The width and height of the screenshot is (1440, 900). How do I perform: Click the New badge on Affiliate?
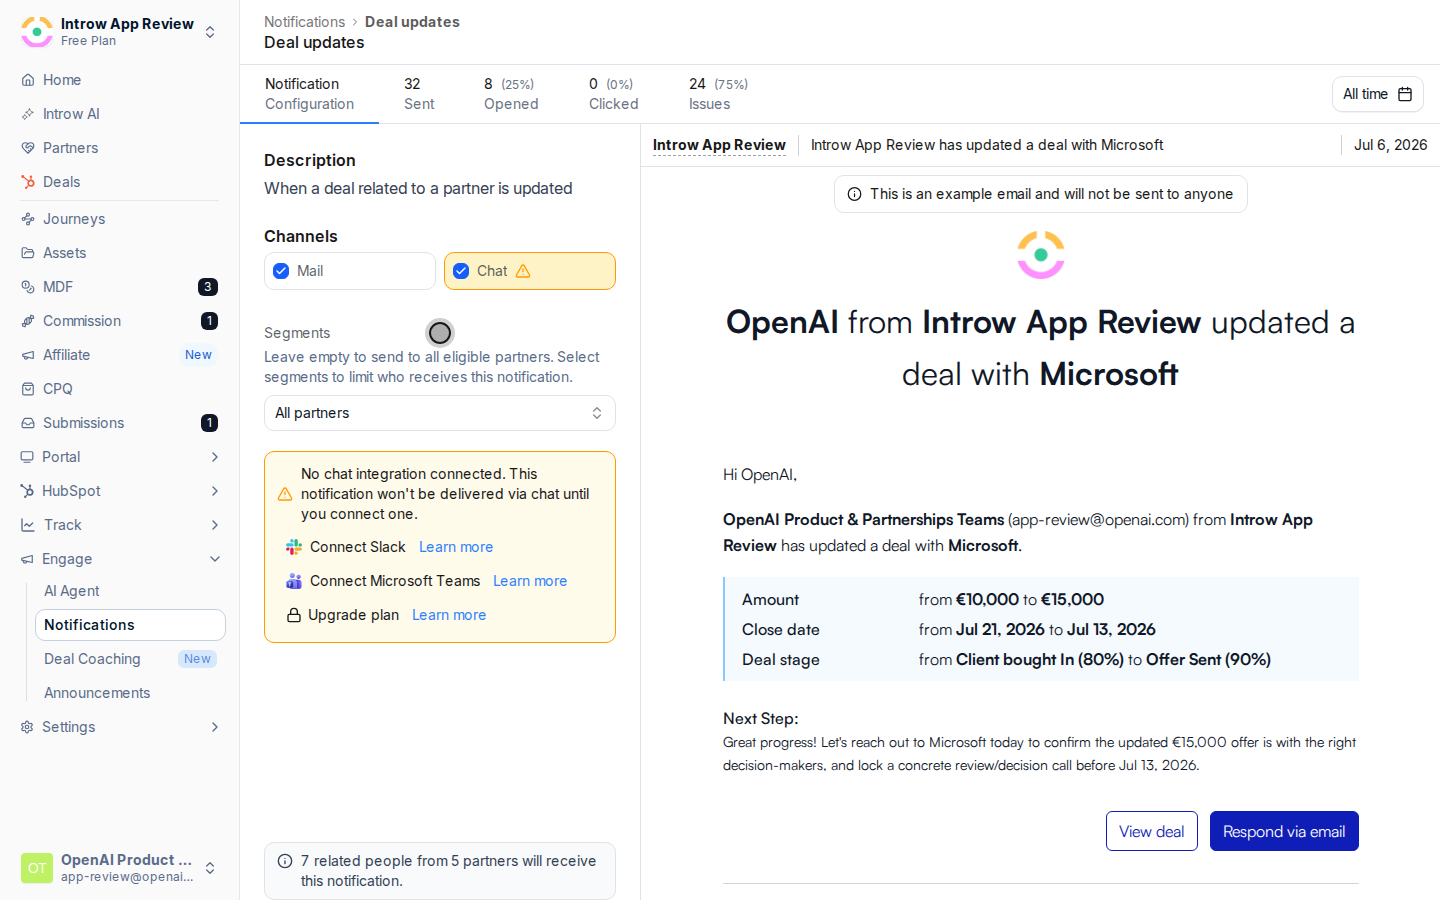click(x=198, y=355)
